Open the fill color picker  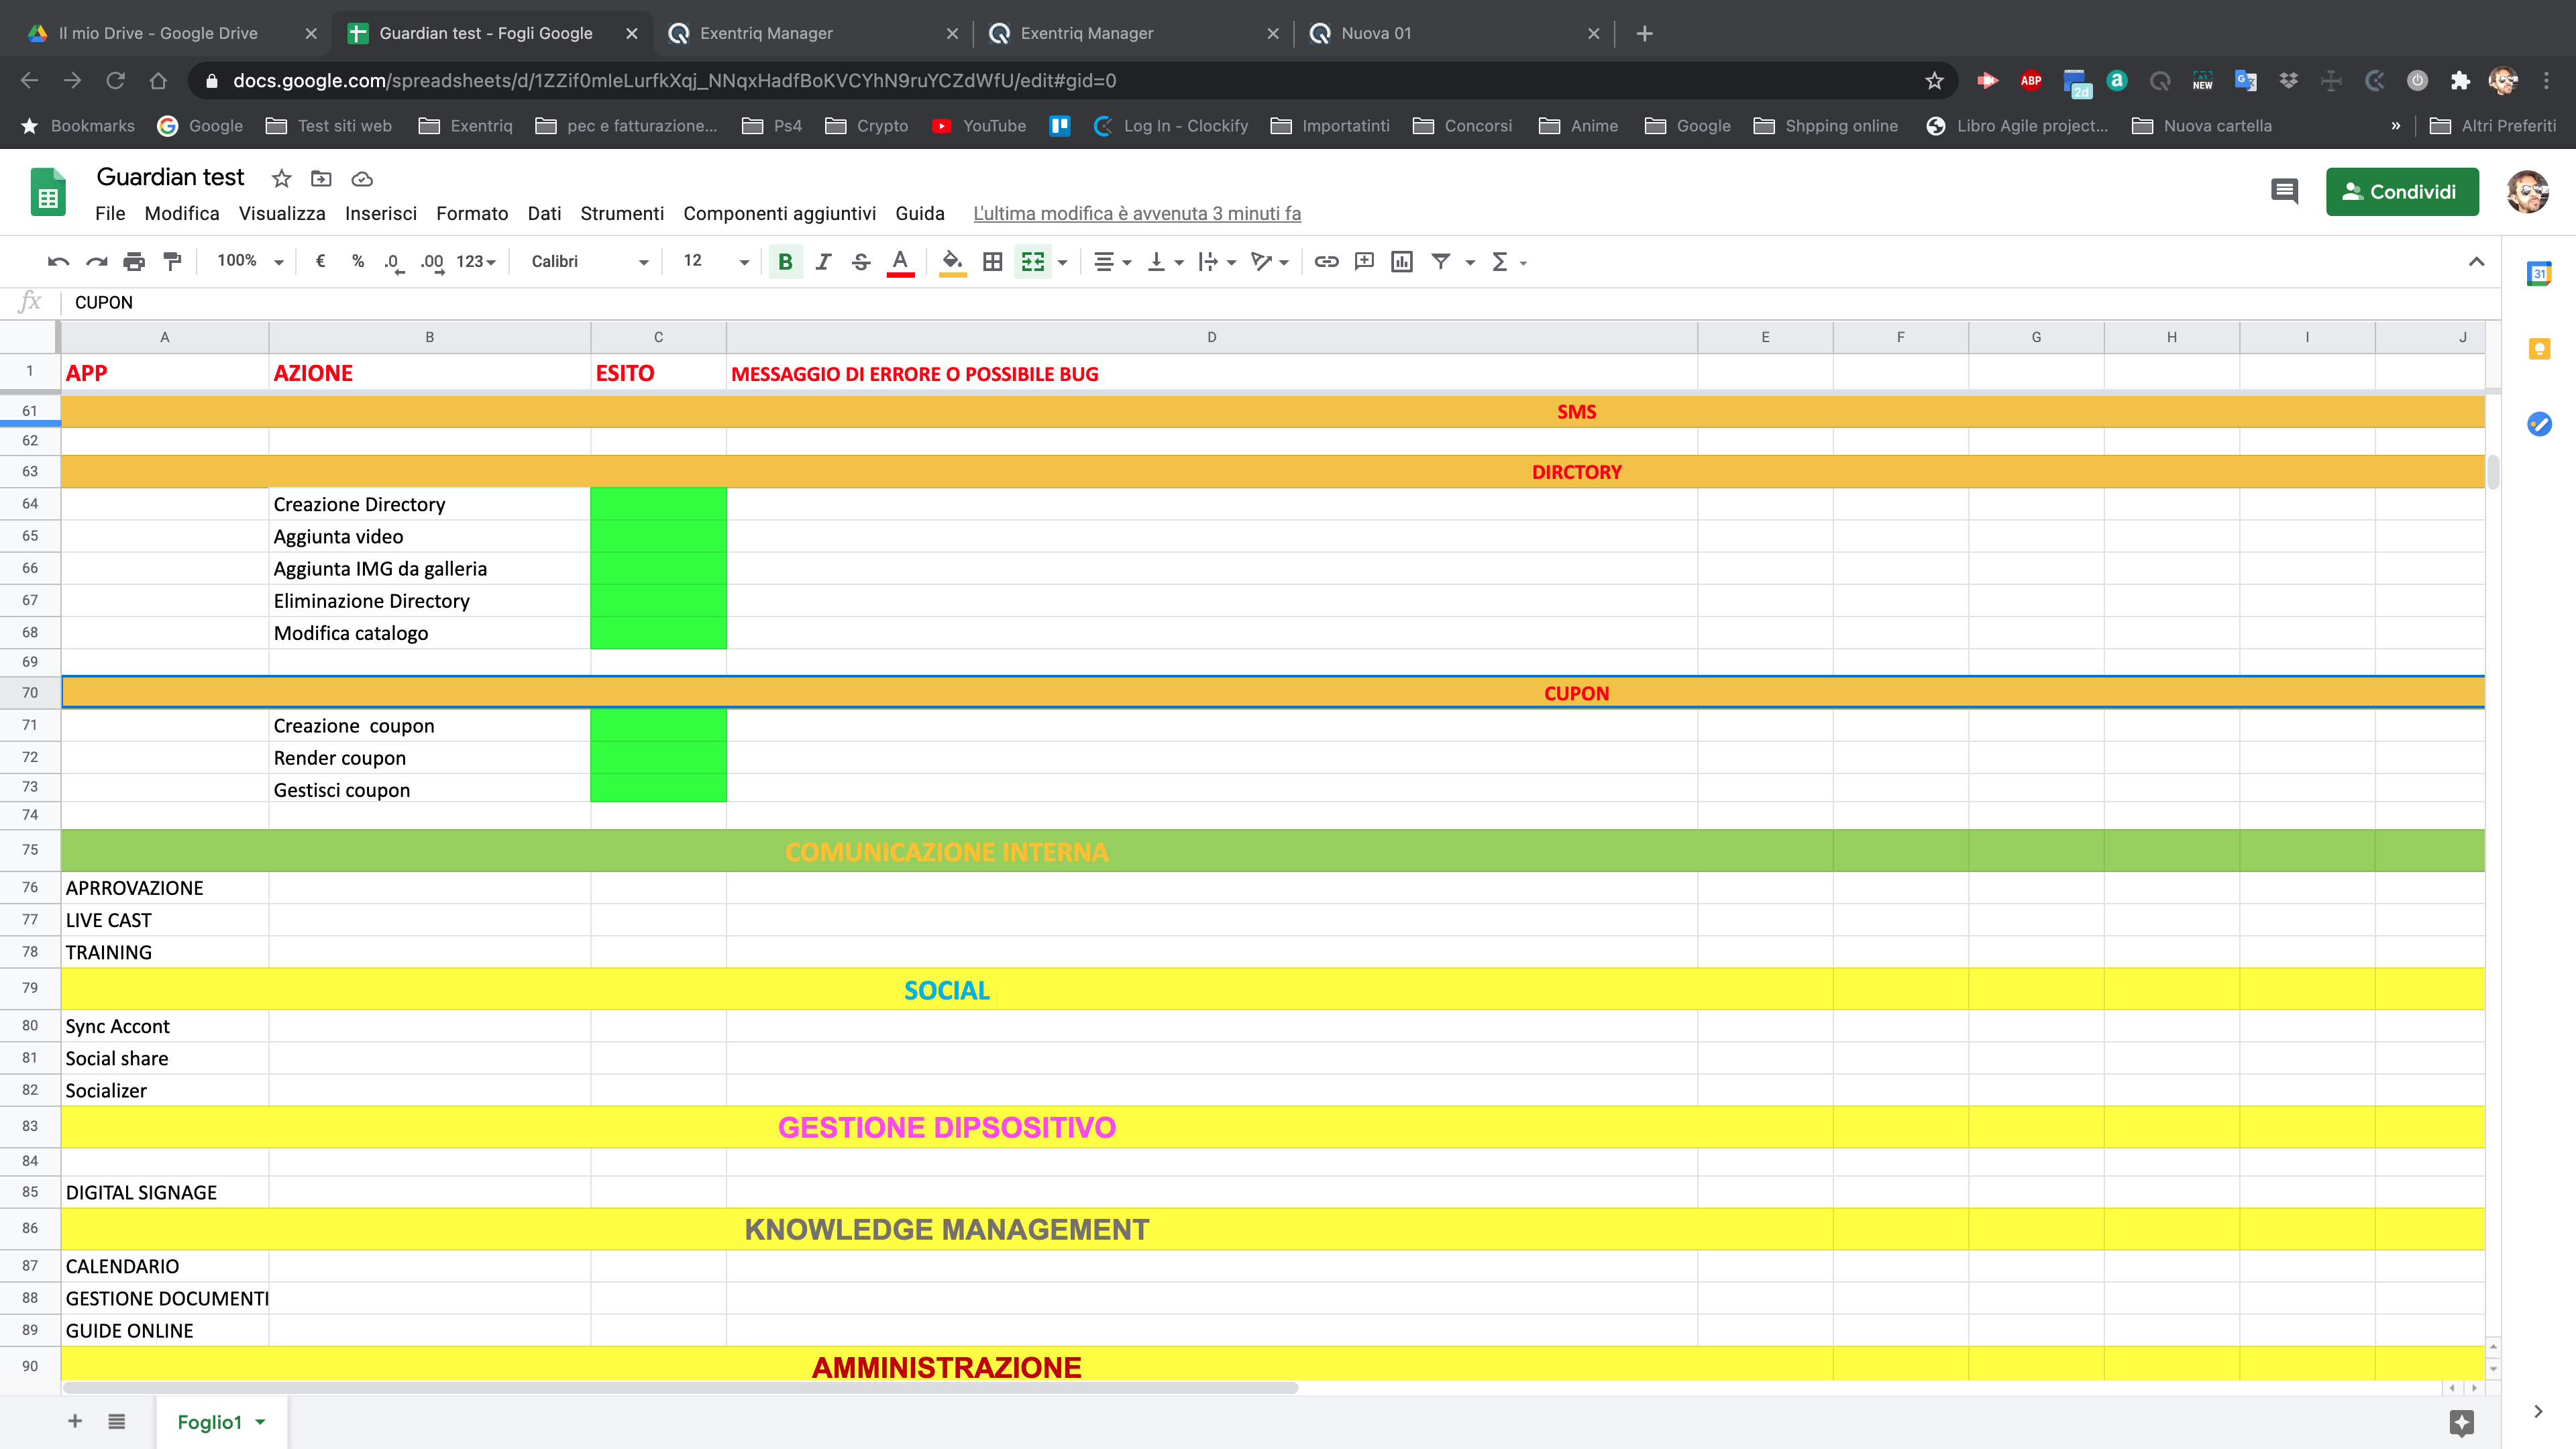point(952,261)
